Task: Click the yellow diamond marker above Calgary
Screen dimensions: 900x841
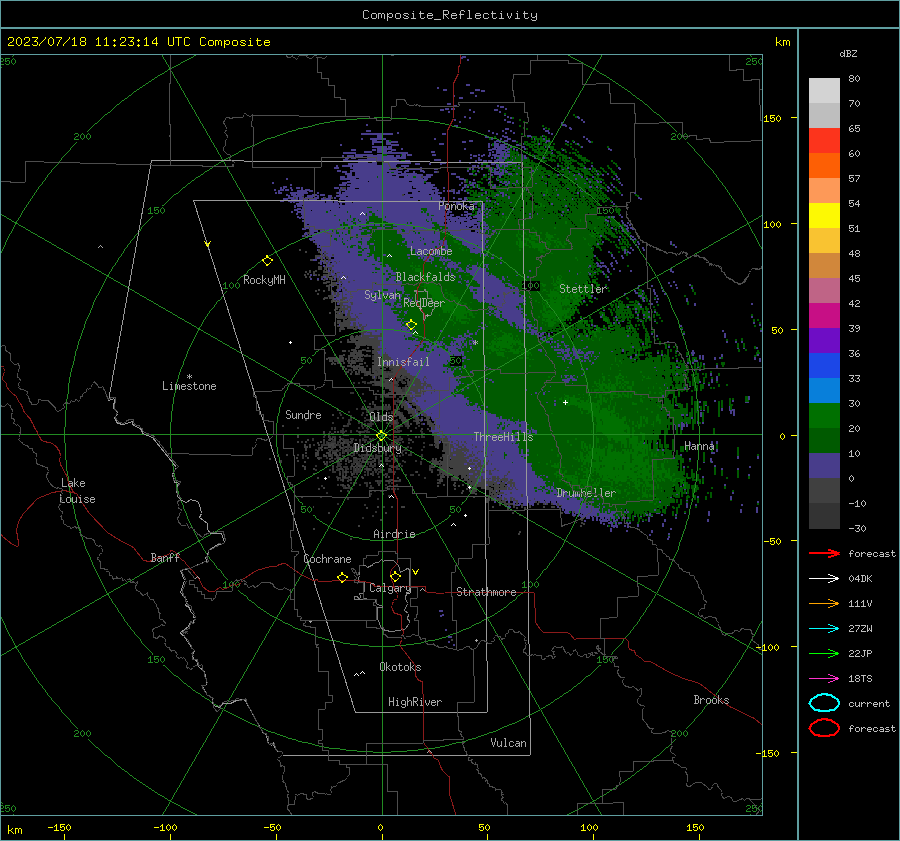Action: point(395,576)
